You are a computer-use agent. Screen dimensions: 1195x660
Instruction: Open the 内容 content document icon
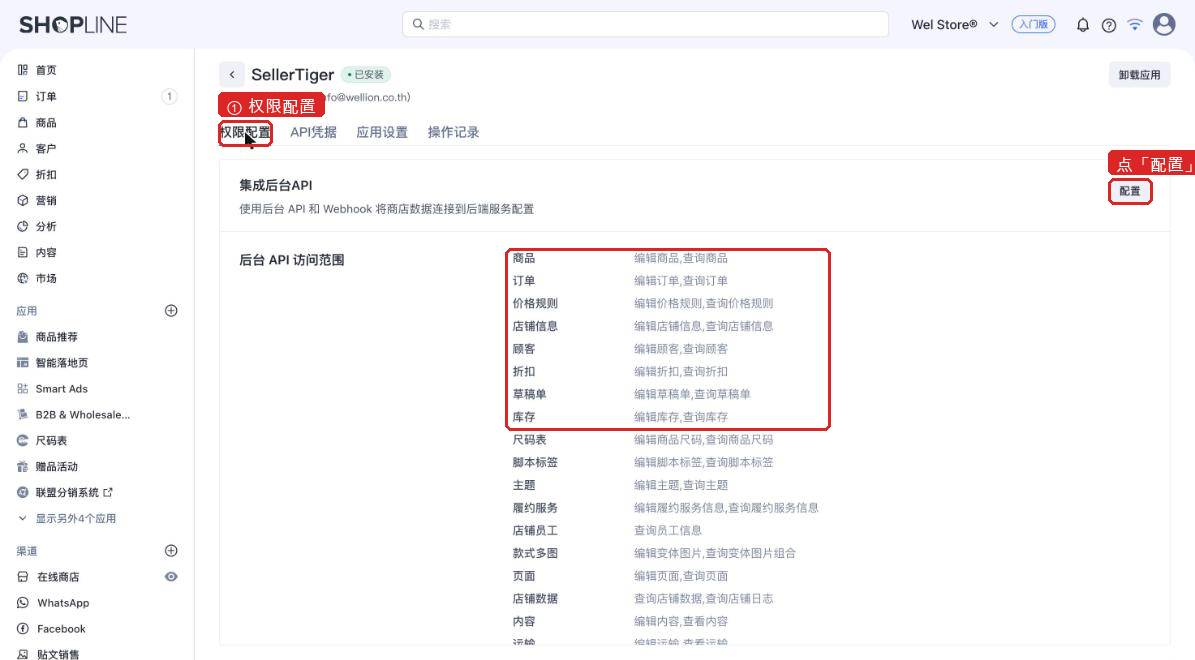23,252
